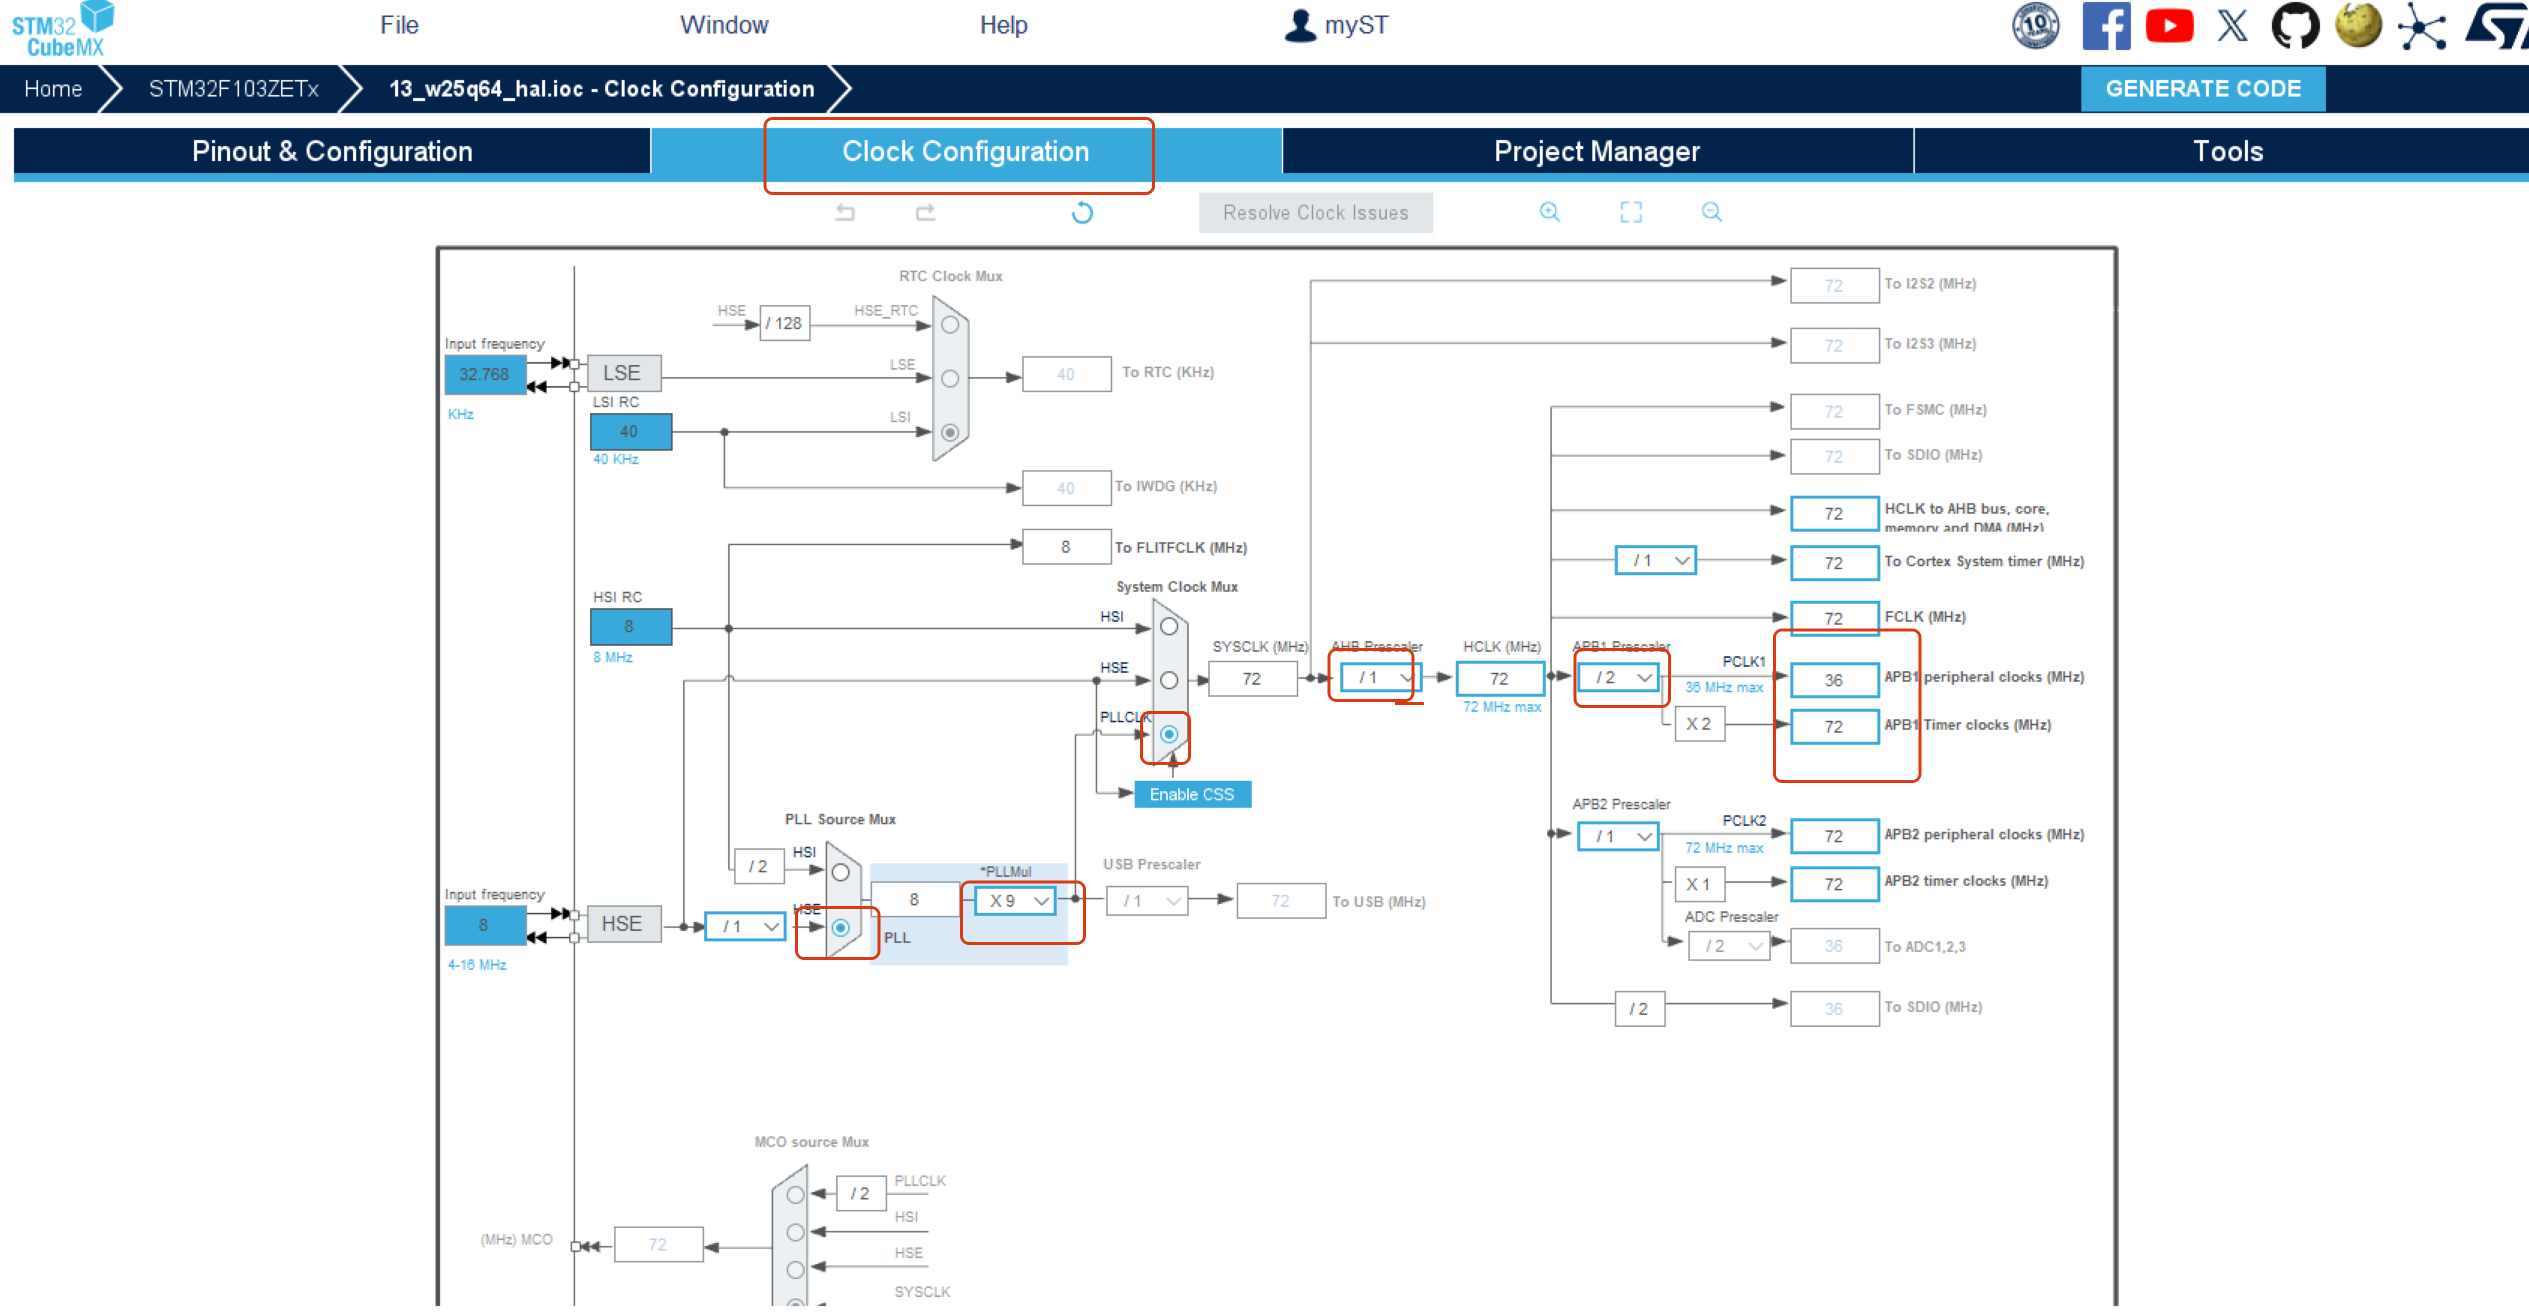
Task: Open the File menu
Action: click(399, 25)
